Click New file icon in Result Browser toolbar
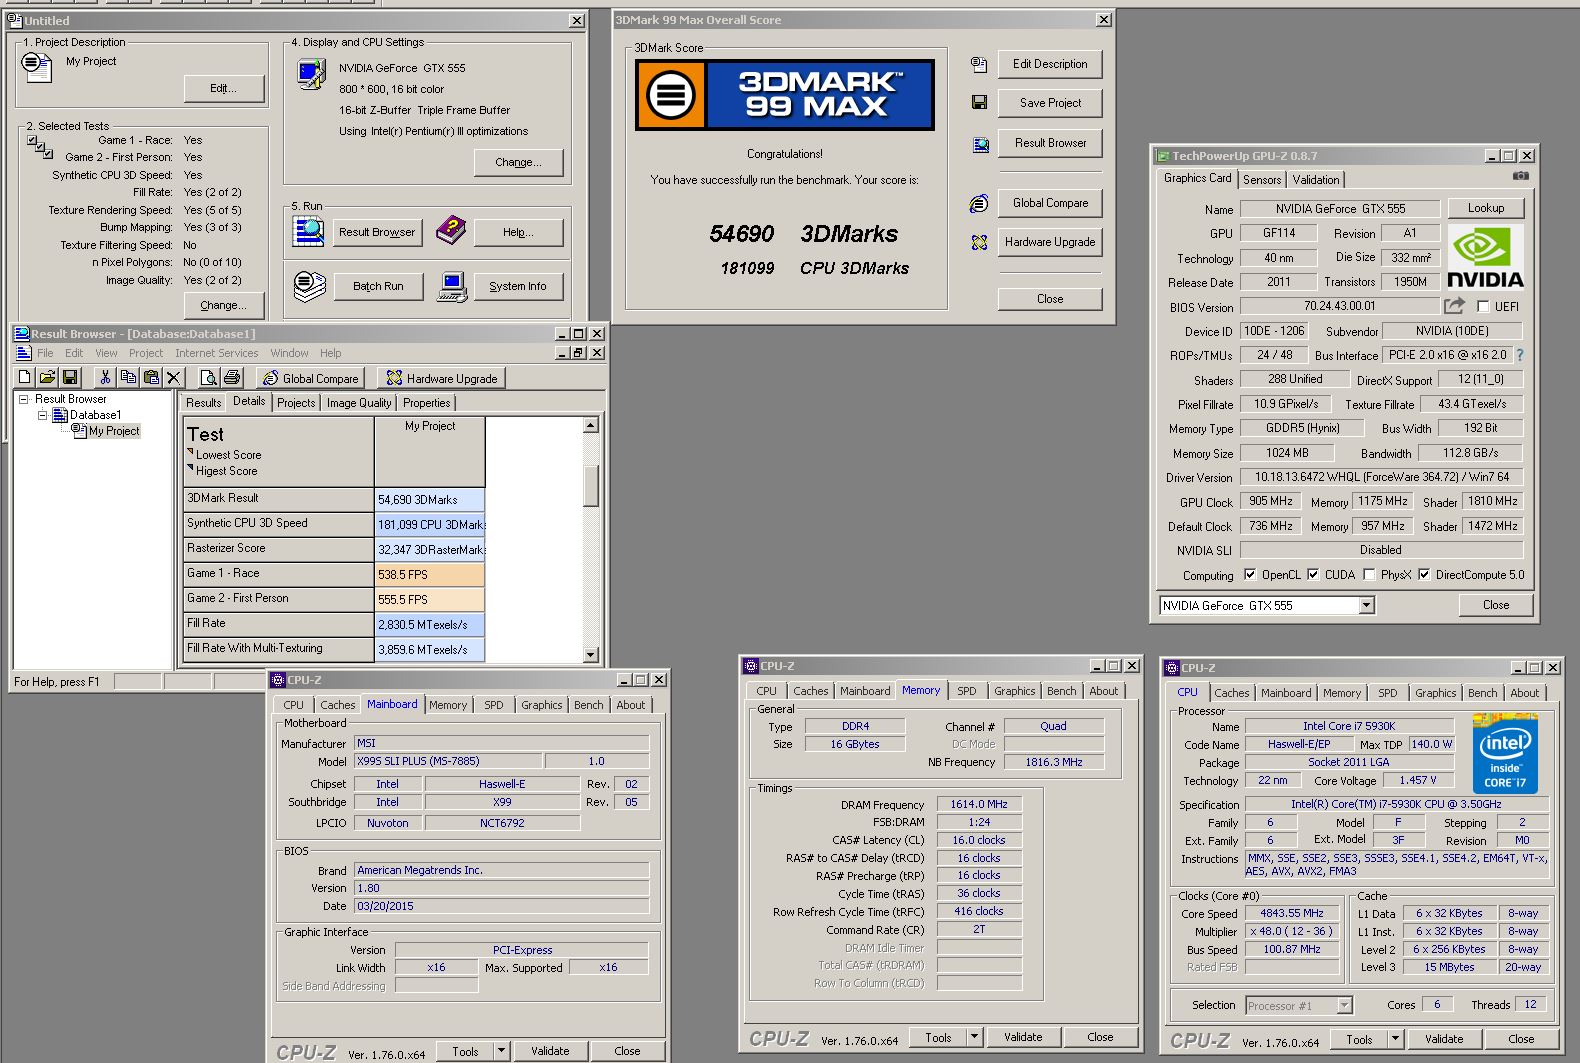Image resolution: width=1580 pixels, height=1063 pixels. pos(25,377)
